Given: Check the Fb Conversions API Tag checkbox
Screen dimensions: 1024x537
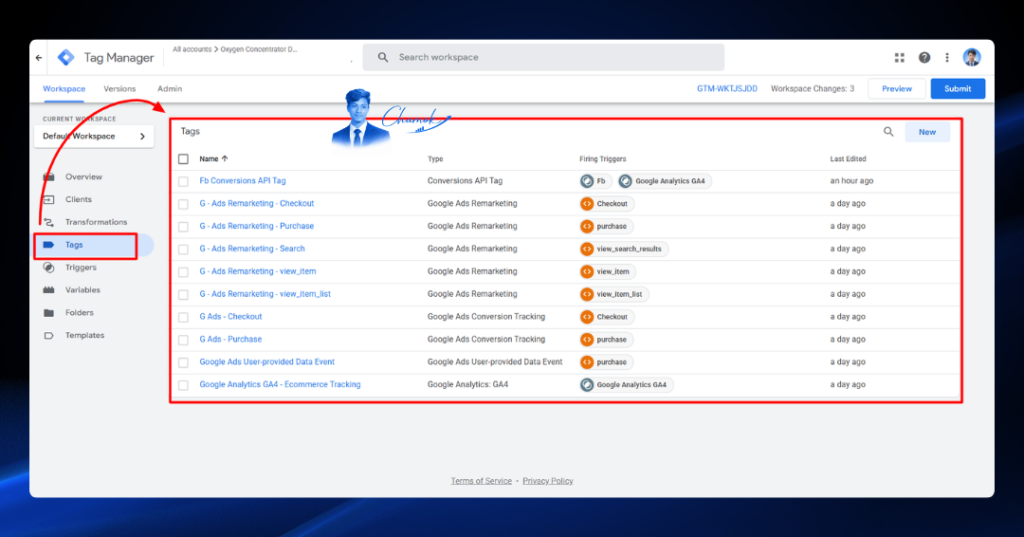Looking at the screenshot, I should pos(184,181).
